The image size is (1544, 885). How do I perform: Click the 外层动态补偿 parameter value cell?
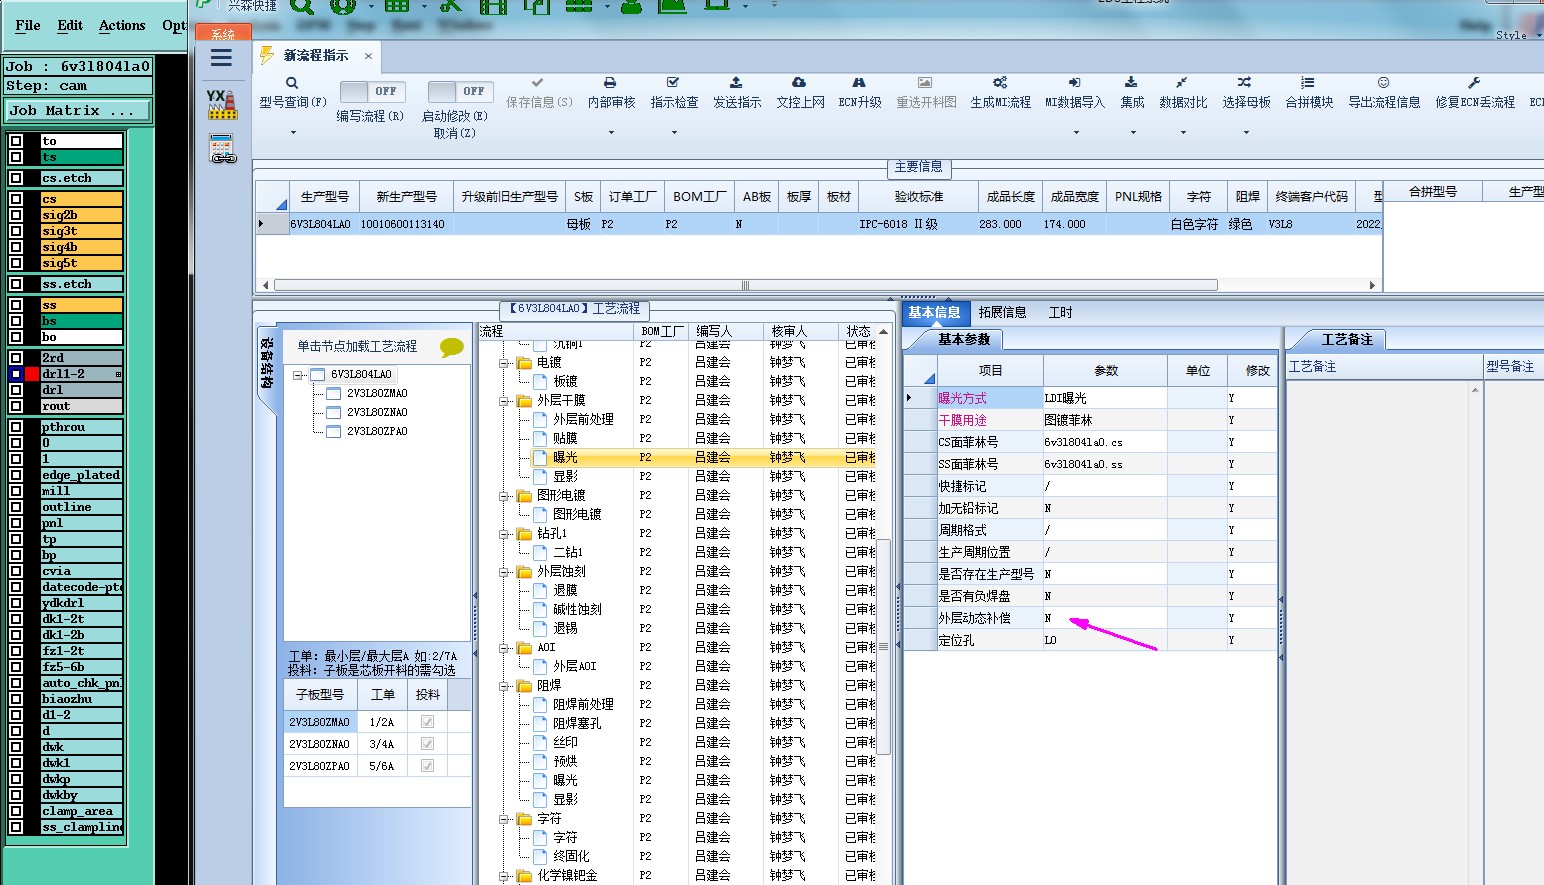coord(1105,618)
